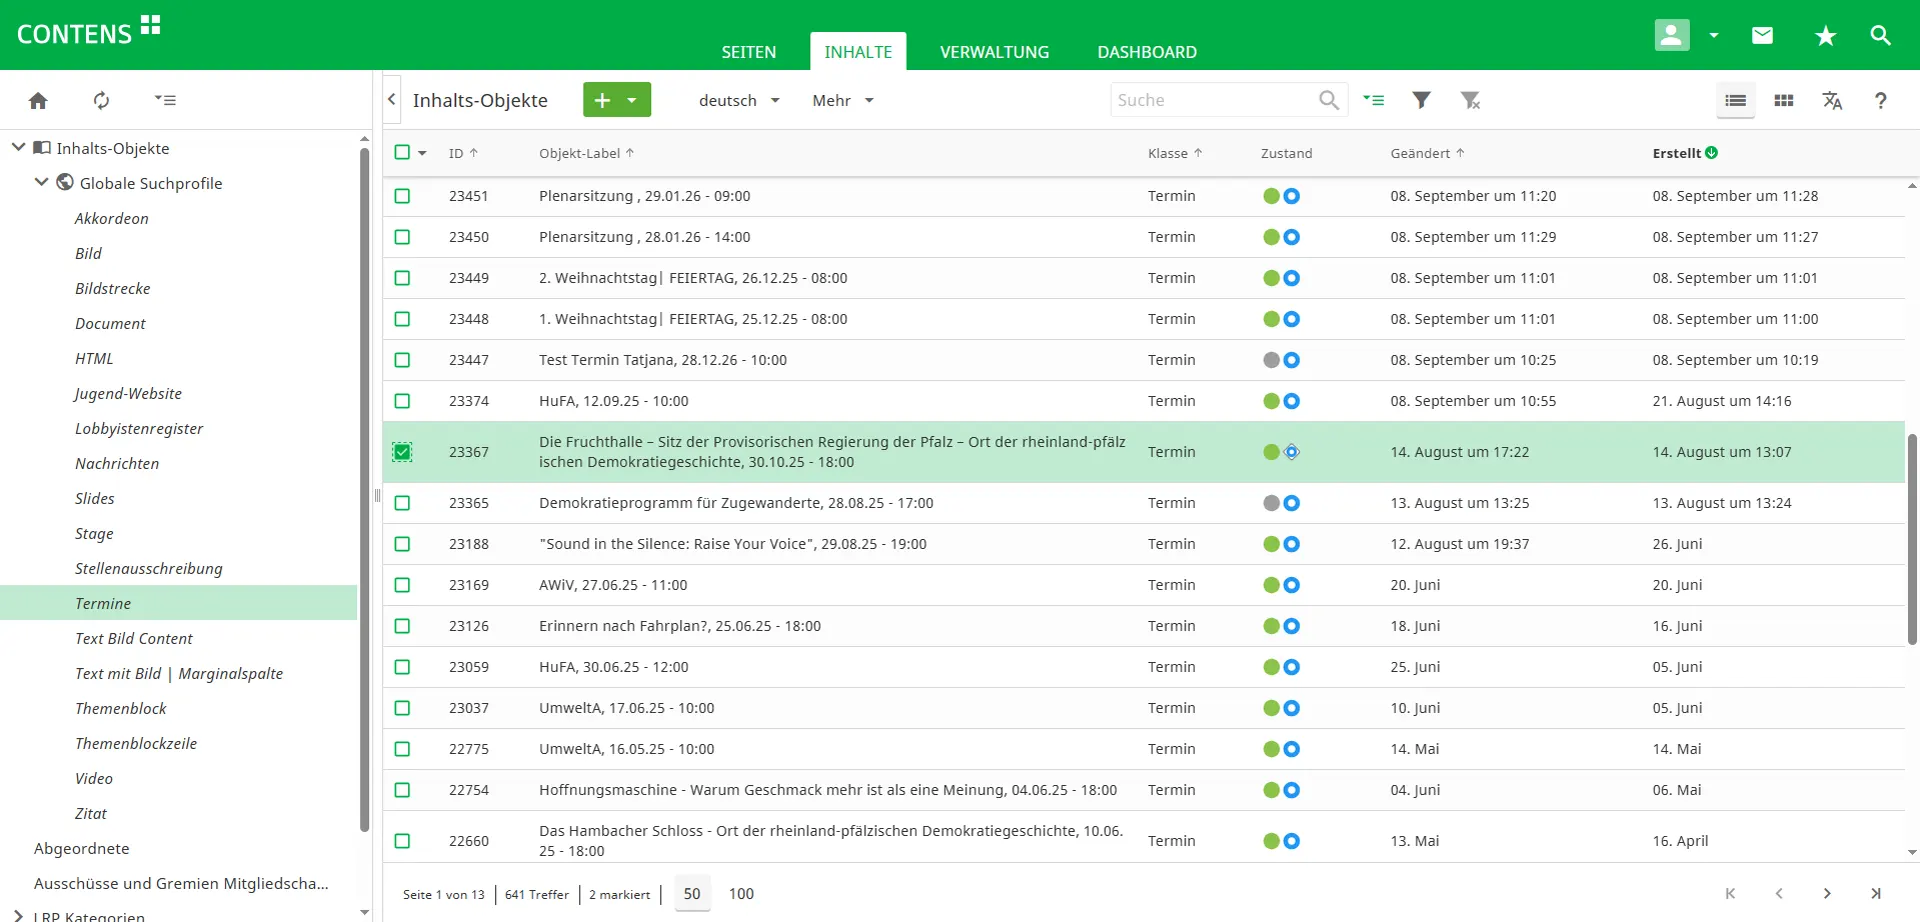This screenshot has width=1920, height=922.
Task: Switch to grid tile view
Action: coord(1783,100)
